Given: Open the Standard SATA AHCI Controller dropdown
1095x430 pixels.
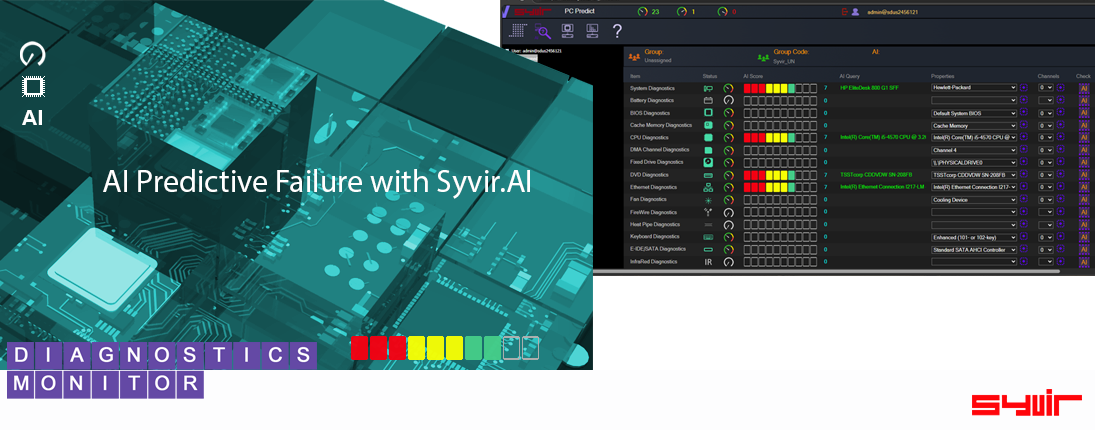Looking at the screenshot, I should tap(973, 249).
